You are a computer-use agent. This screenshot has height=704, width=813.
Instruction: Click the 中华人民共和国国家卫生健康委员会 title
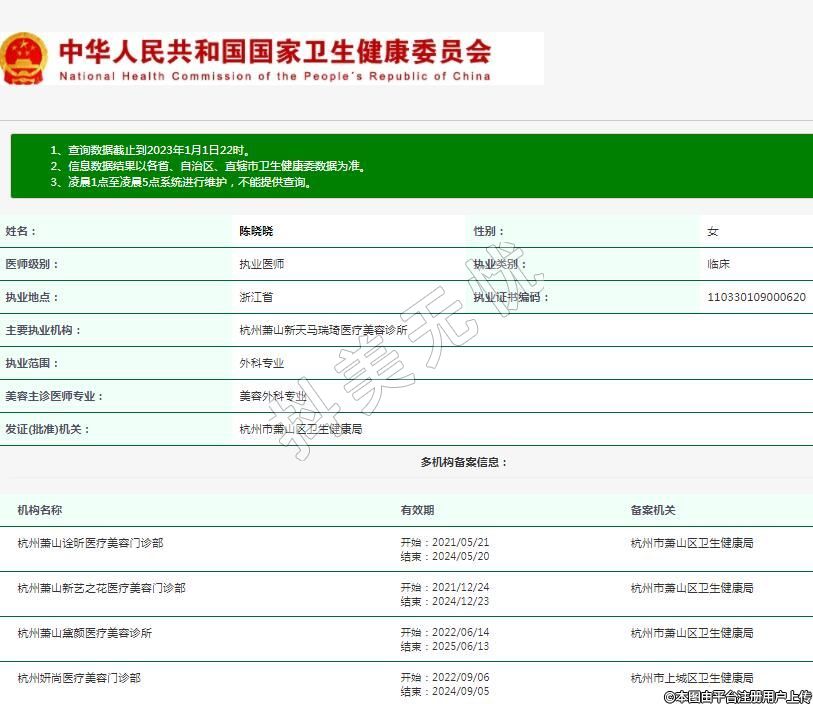pos(275,50)
